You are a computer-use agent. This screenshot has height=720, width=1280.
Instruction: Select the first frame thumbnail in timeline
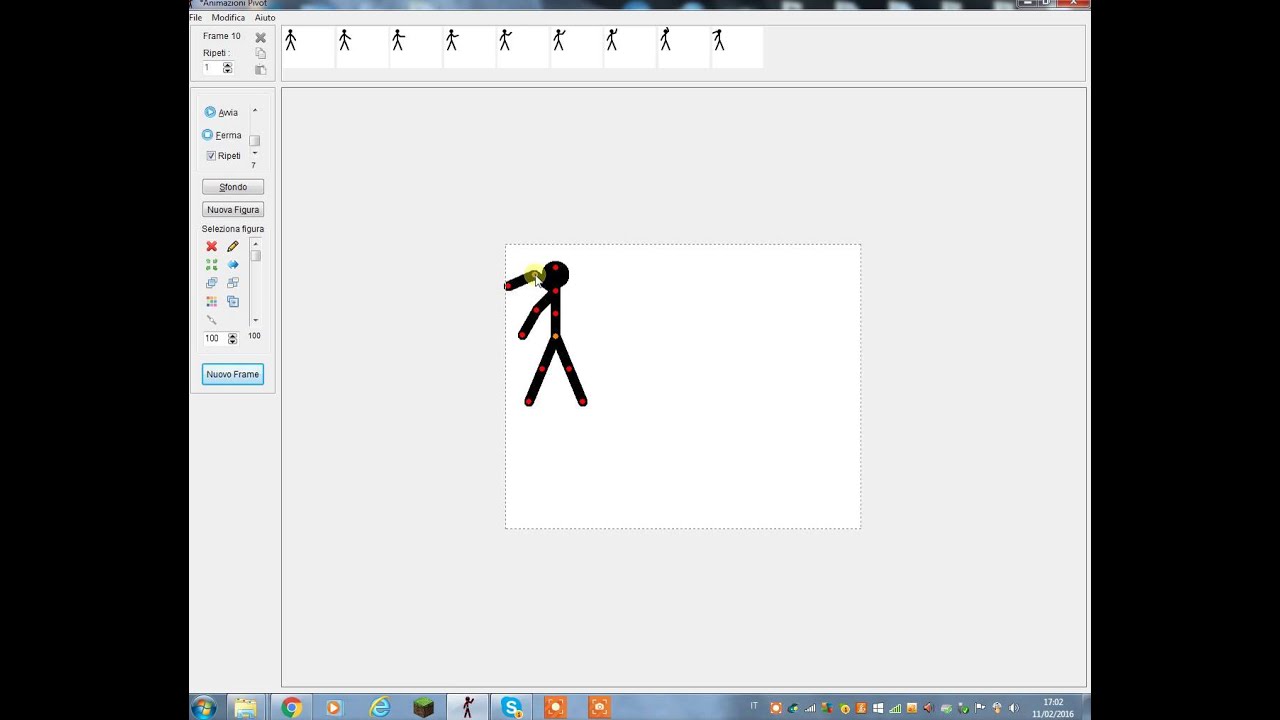click(308, 47)
